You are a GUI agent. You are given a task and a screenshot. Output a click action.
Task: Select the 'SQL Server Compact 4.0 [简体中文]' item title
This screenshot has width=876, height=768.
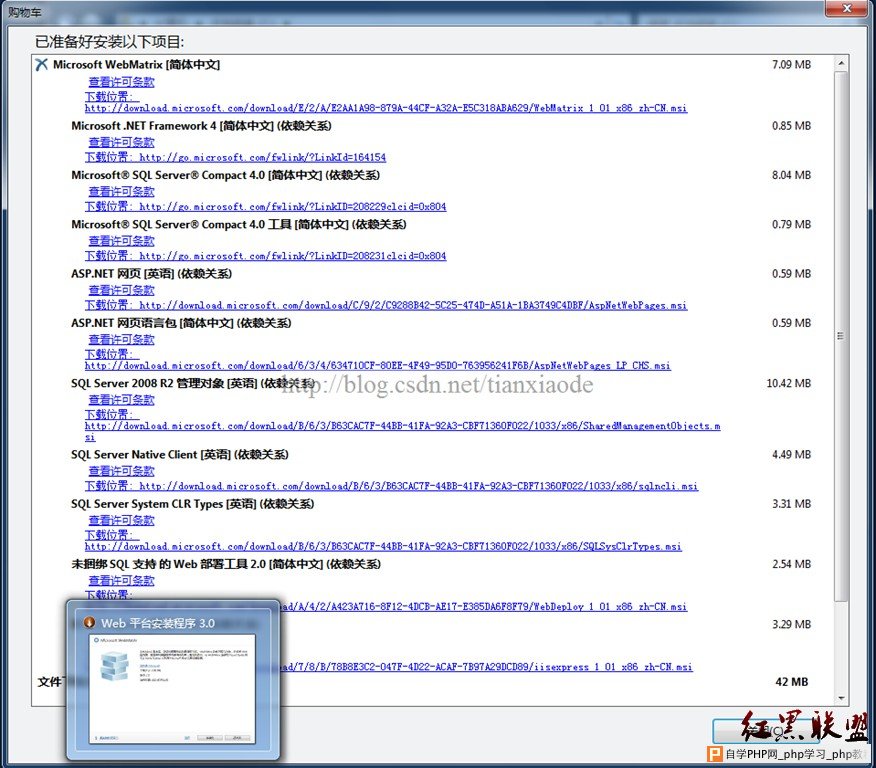[225, 175]
